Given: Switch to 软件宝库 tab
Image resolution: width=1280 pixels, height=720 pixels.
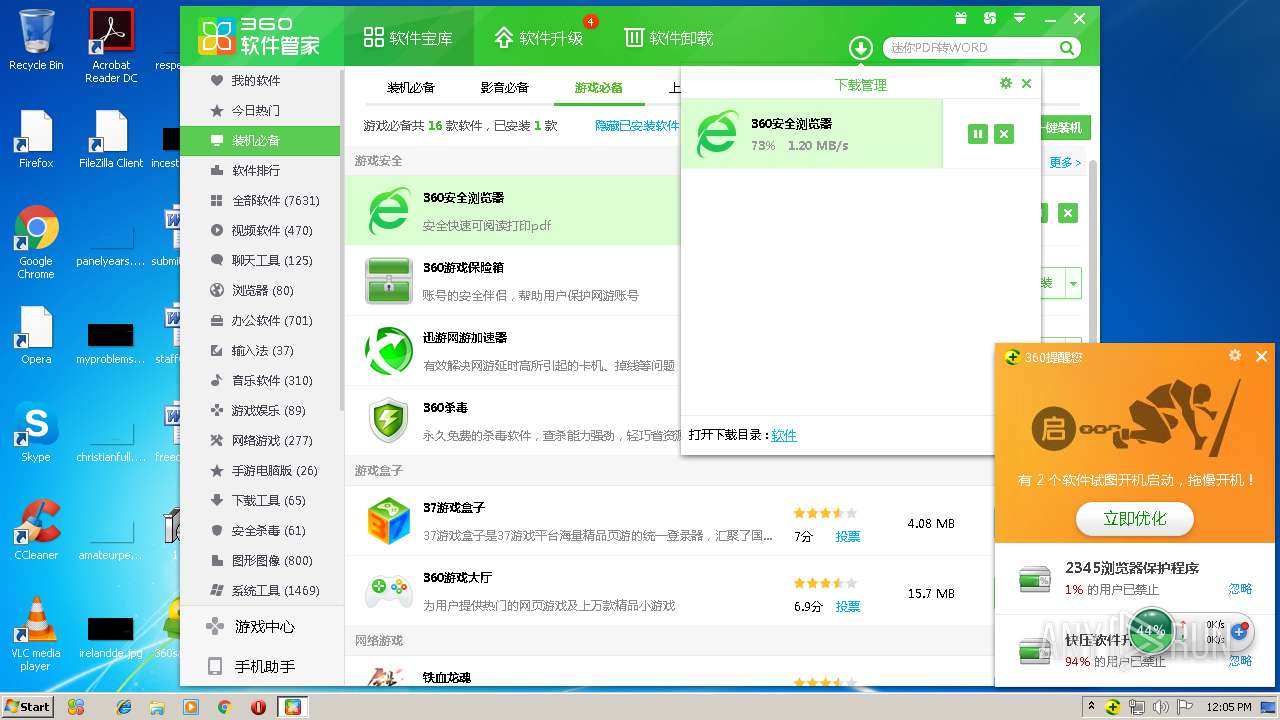Looking at the screenshot, I should click(408, 38).
